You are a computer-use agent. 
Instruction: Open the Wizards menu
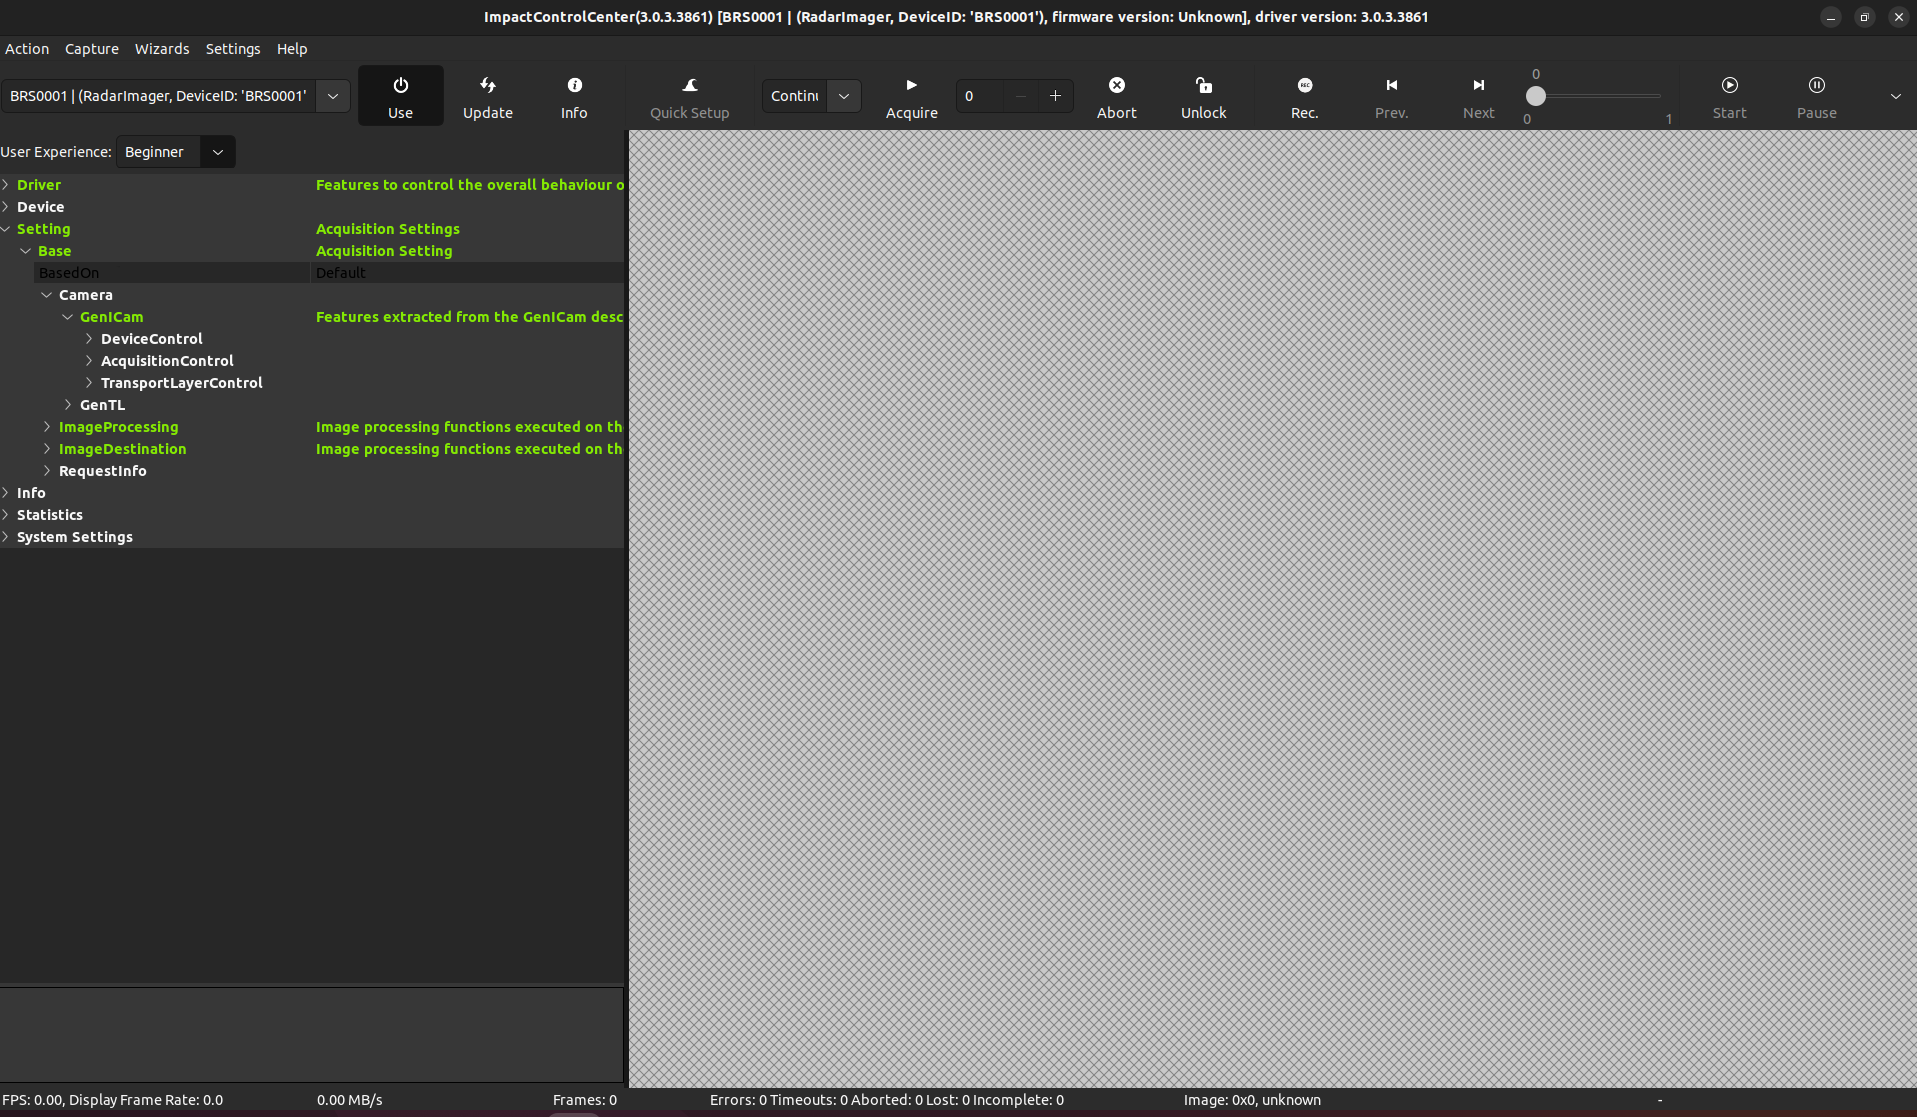coord(162,49)
